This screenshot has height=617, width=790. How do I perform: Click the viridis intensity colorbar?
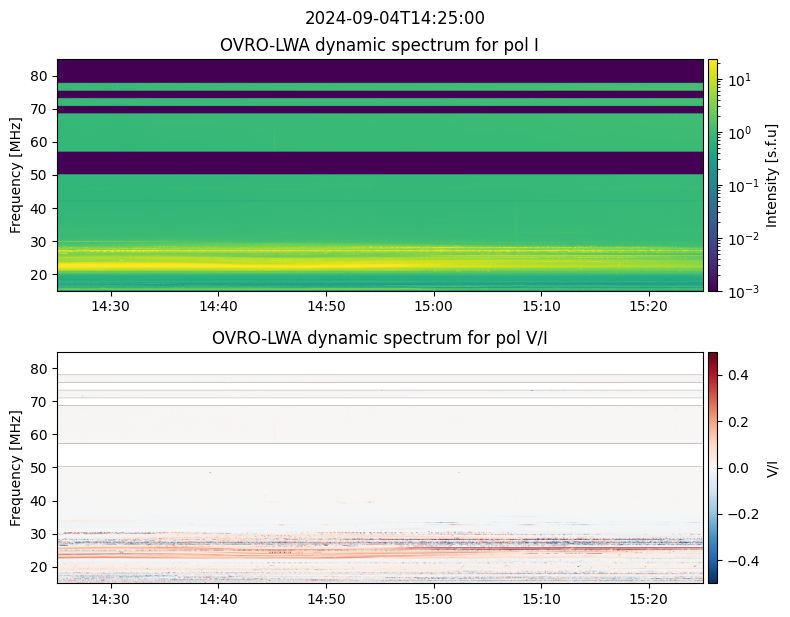pos(713,175)
